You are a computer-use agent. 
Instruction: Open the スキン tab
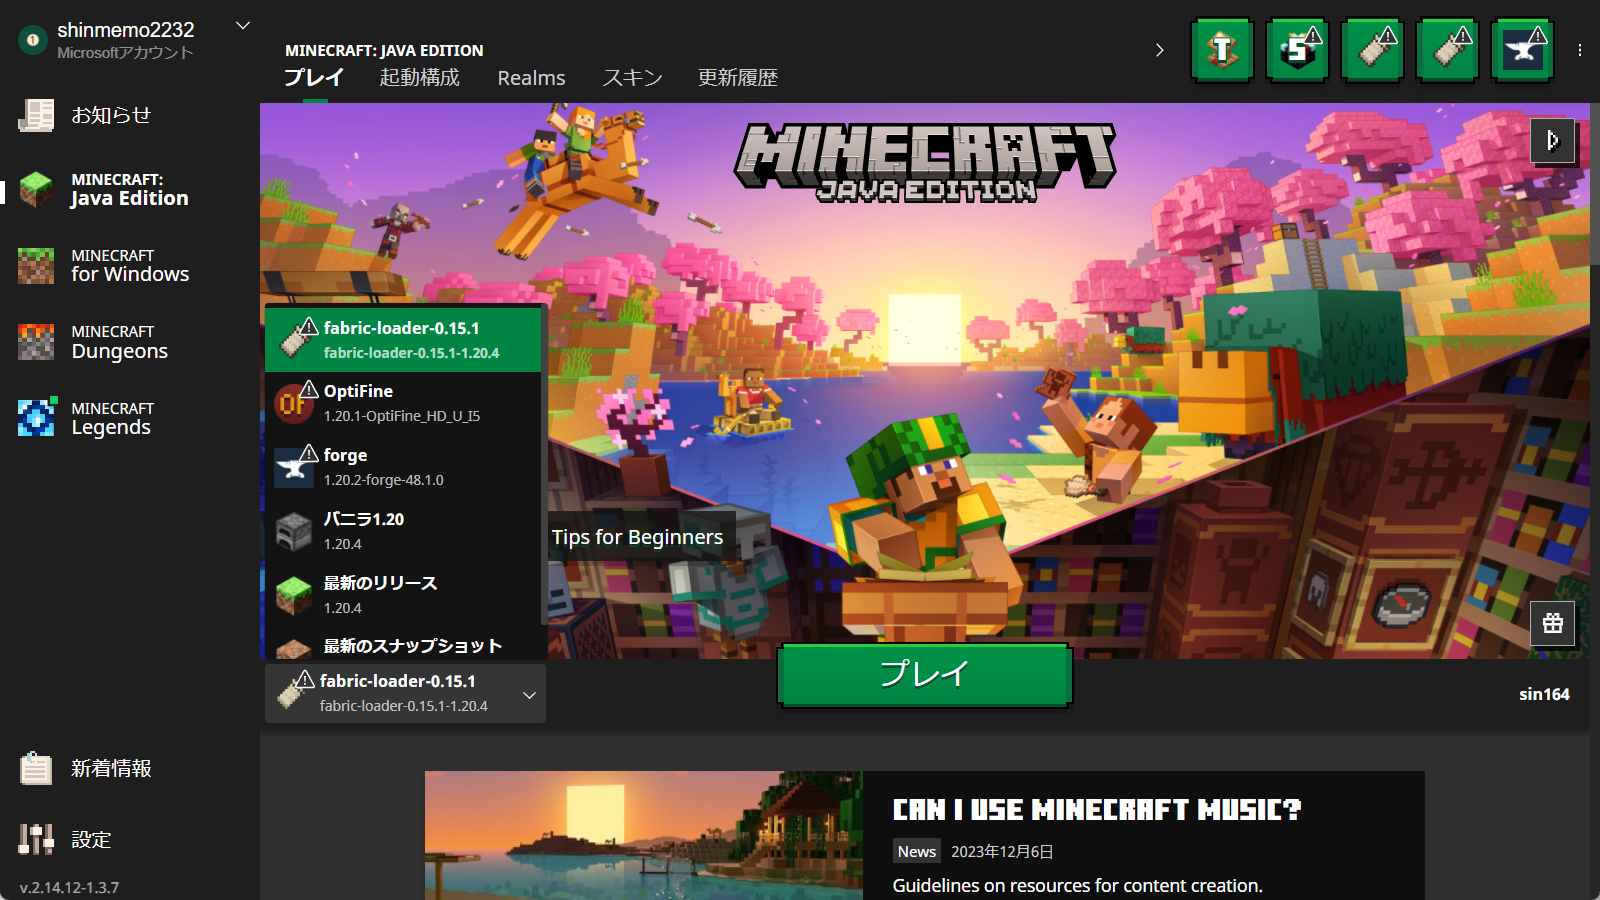[632, 78]
